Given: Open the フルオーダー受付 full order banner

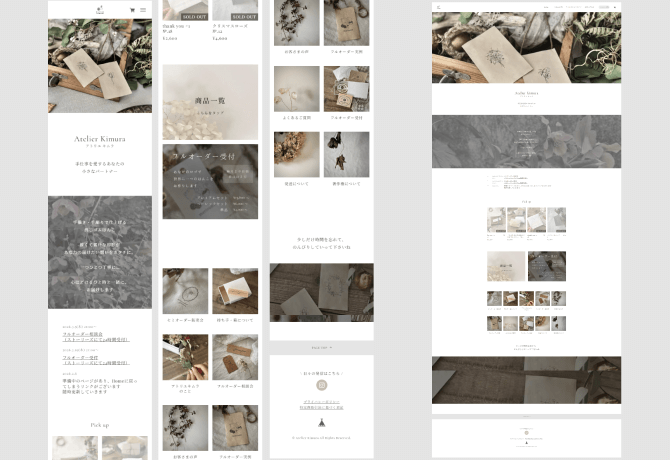Looking at the screenshot, I should click(210, 181).
